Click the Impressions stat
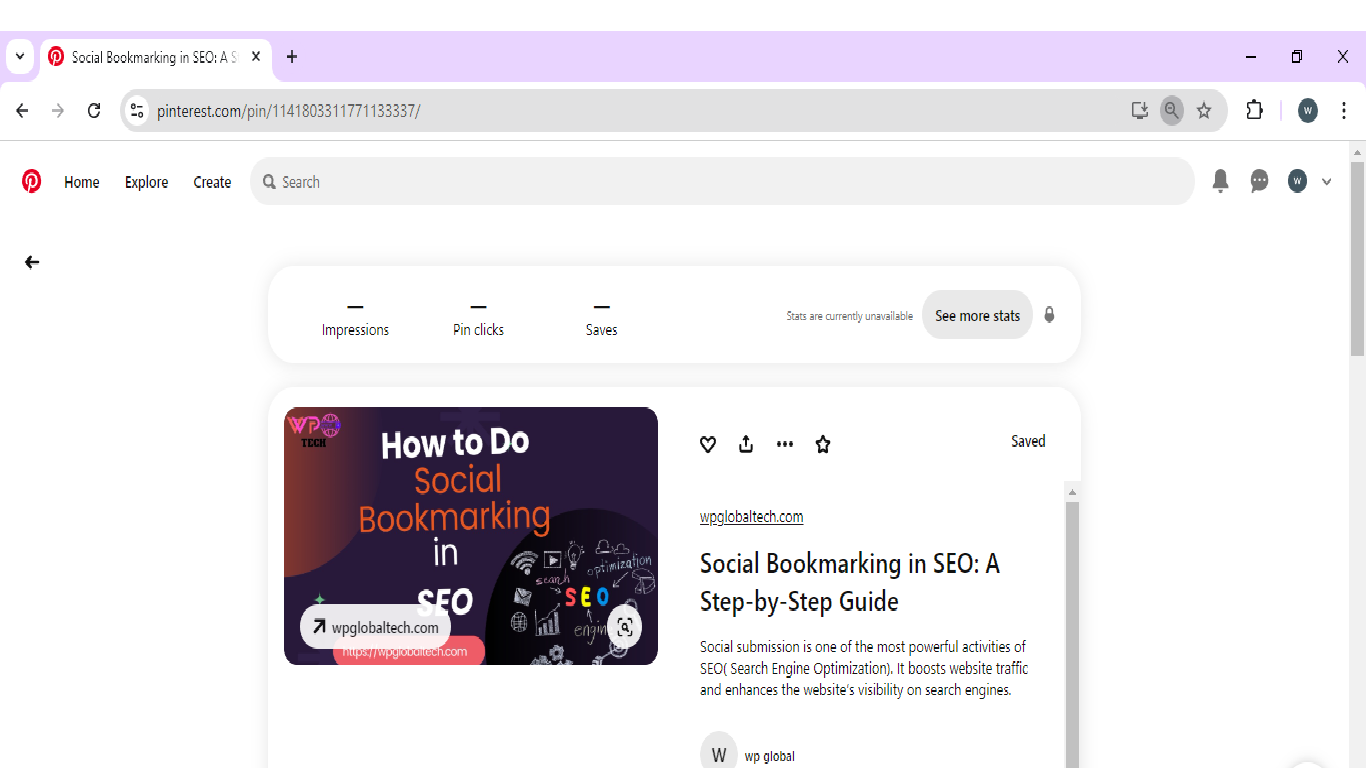This screenshot has width=1366, height=768. [x=355, y=320]
